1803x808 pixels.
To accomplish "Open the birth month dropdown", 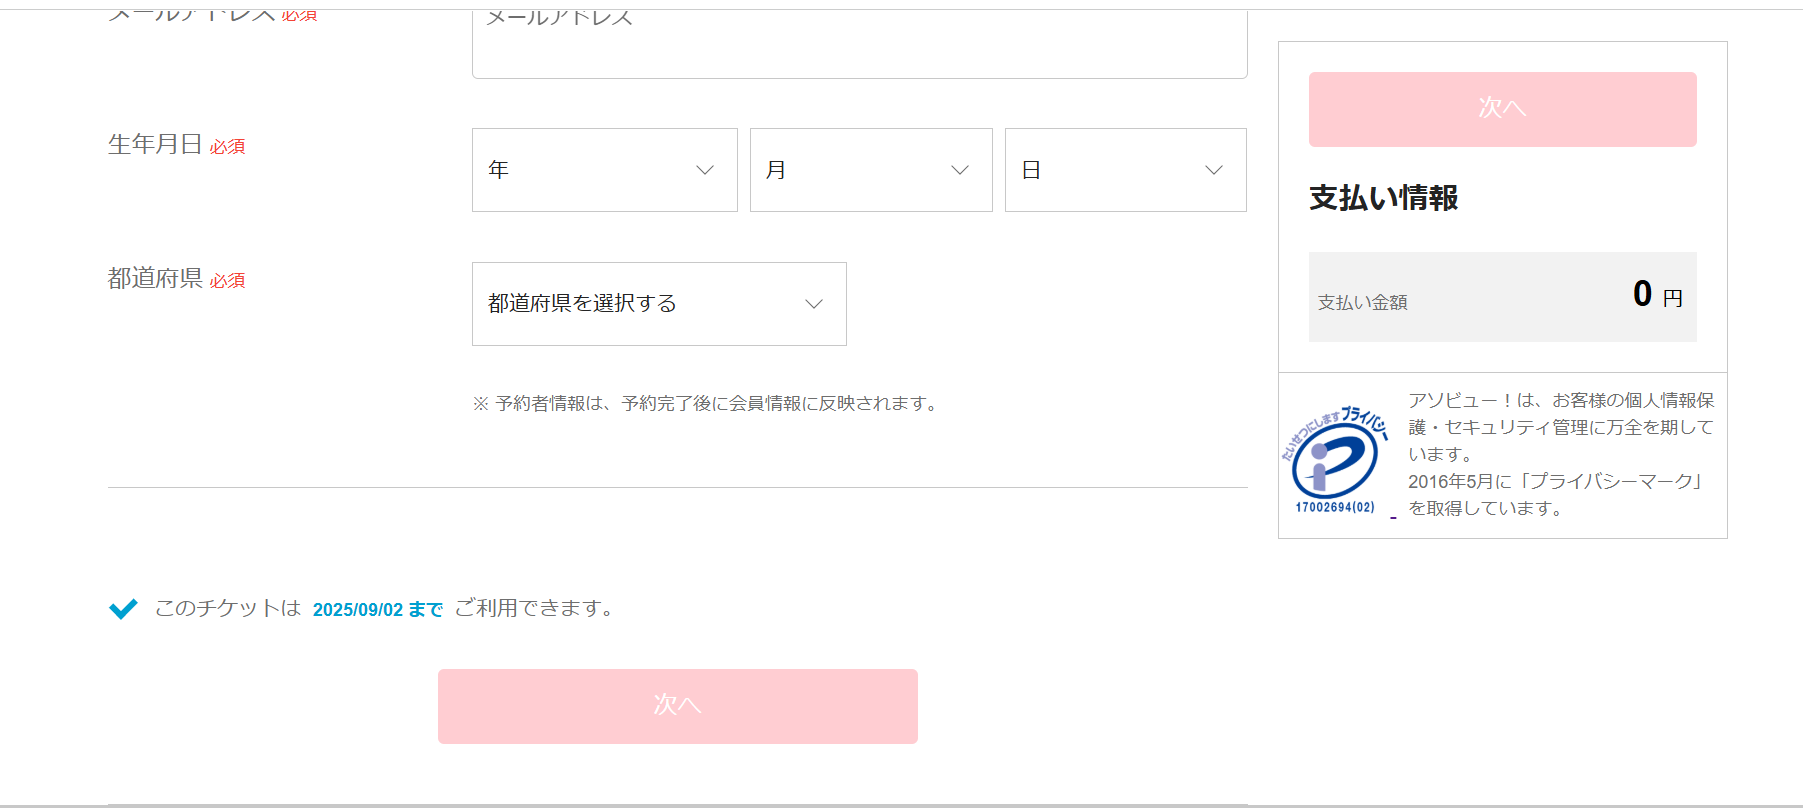I will [871, 170].
